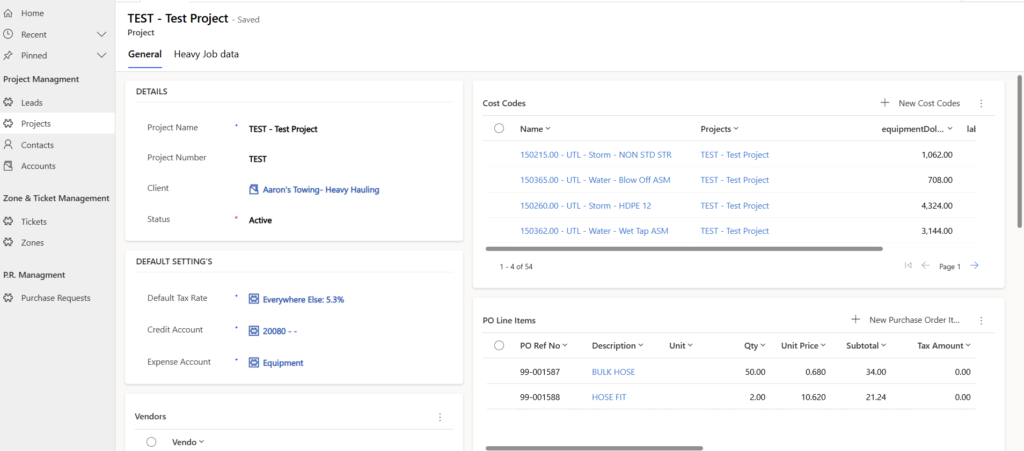1024x451 pixels.
Task: Click the Purchase Requests sidebar icon
Action: [x=9, y=297]
